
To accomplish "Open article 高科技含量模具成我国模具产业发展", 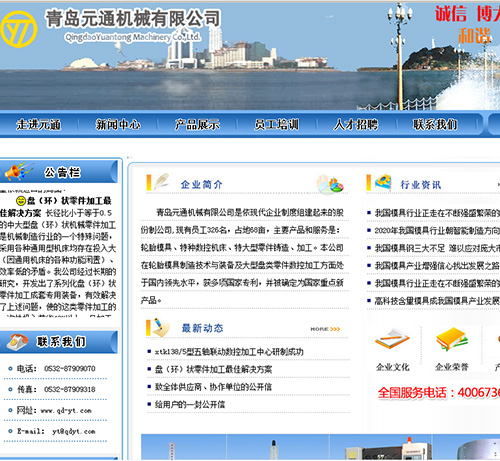I will pyautogui.click(x=437, y=301).
